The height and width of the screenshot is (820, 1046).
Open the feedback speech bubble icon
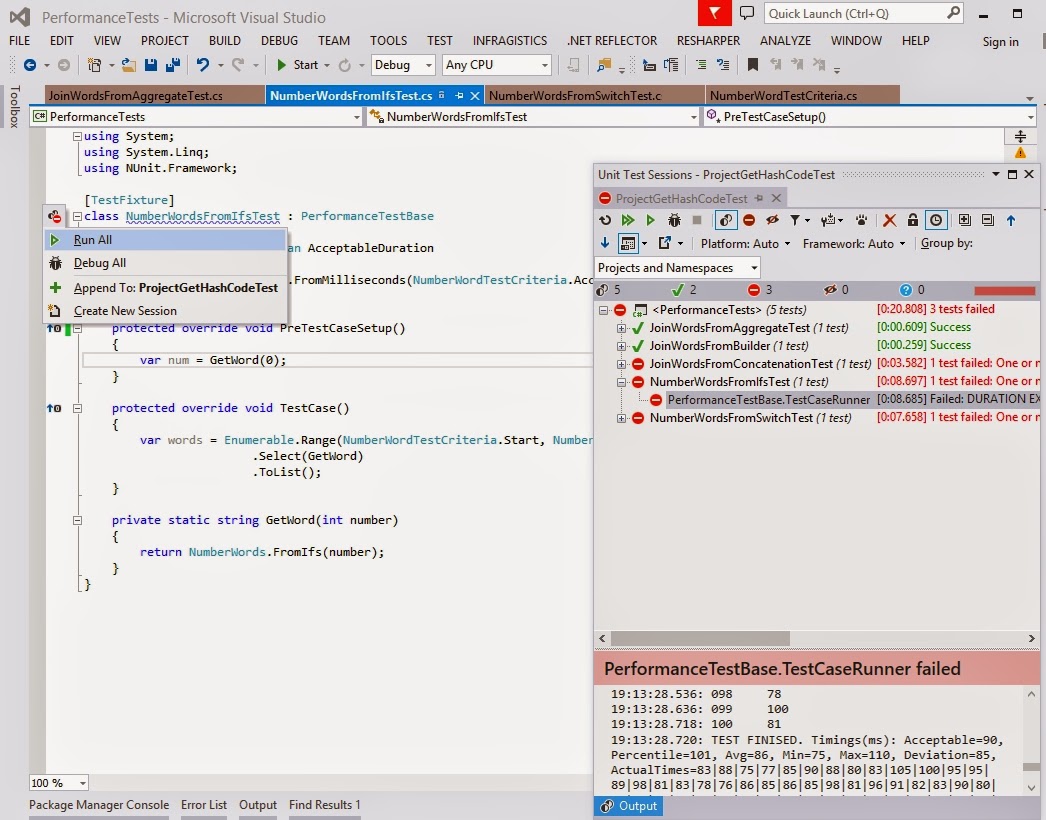[748, 13]
